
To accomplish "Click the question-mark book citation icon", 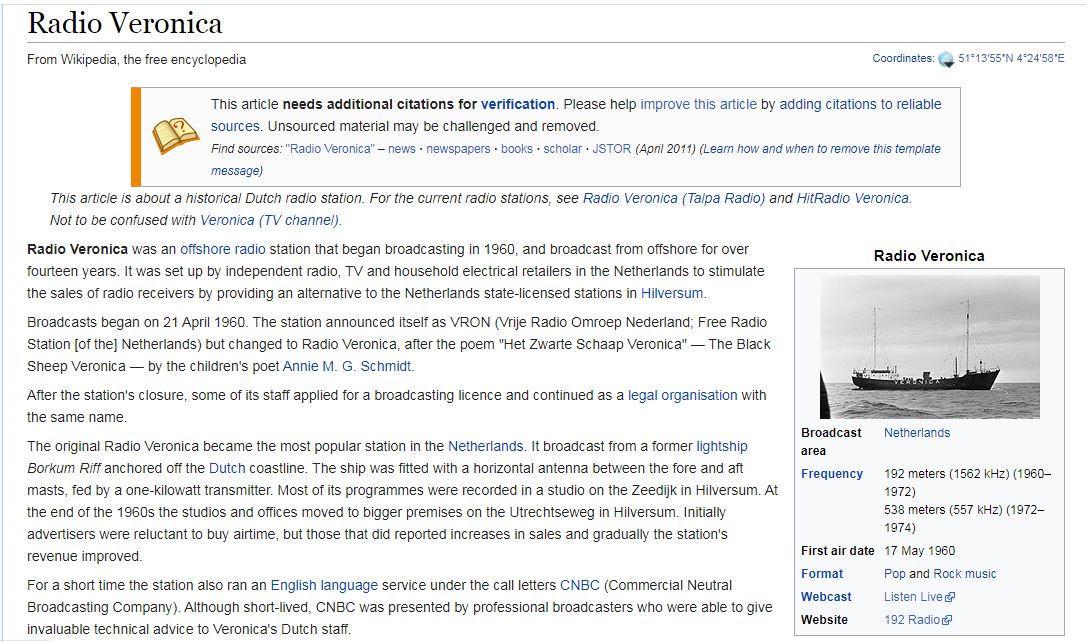I will (175, 136).
